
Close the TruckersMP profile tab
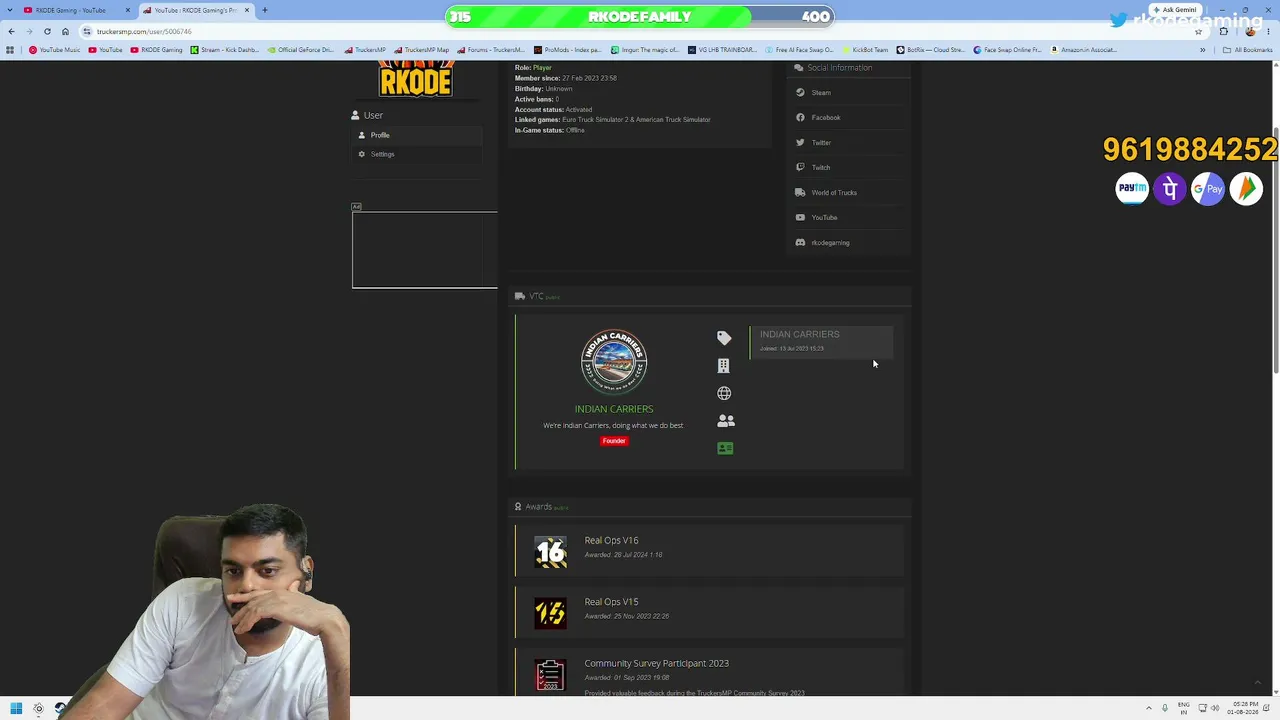pos(247,10)
